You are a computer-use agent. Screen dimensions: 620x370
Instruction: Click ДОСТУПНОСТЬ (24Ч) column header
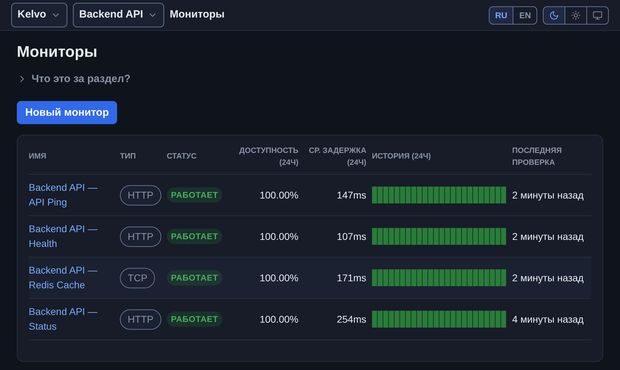click(x=268, y=156)
